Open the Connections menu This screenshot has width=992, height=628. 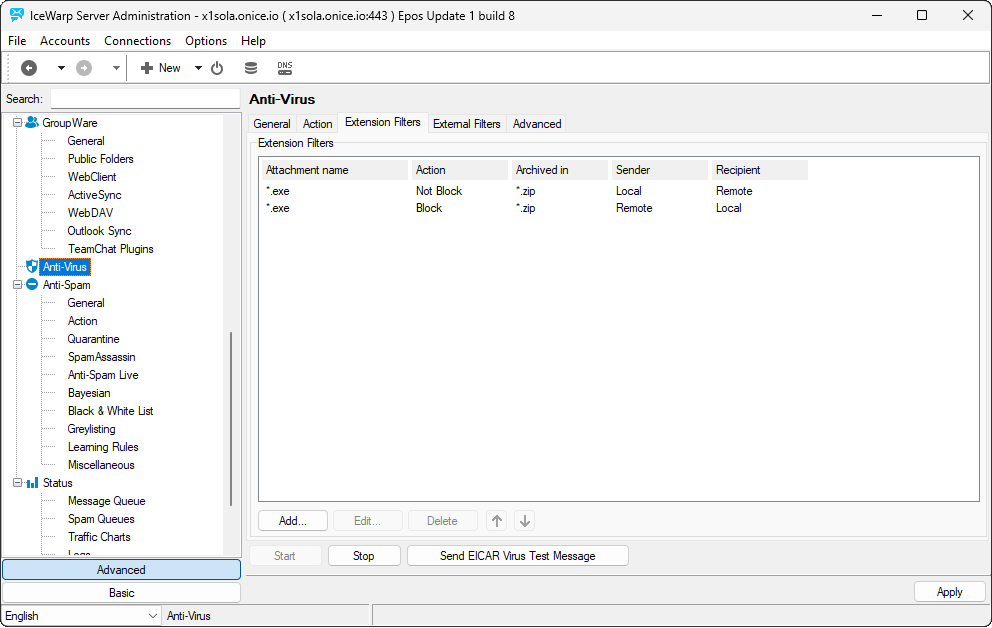click(137, 40)
